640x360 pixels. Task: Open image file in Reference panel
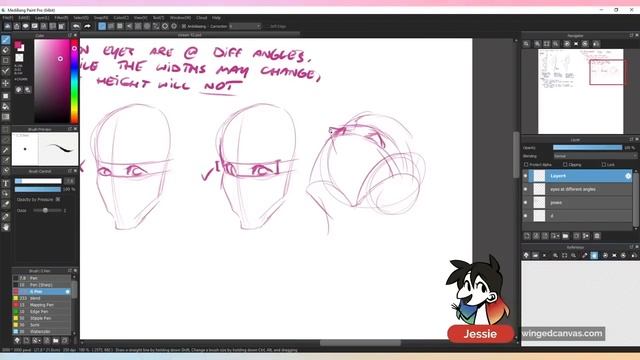tap(535, 255)
